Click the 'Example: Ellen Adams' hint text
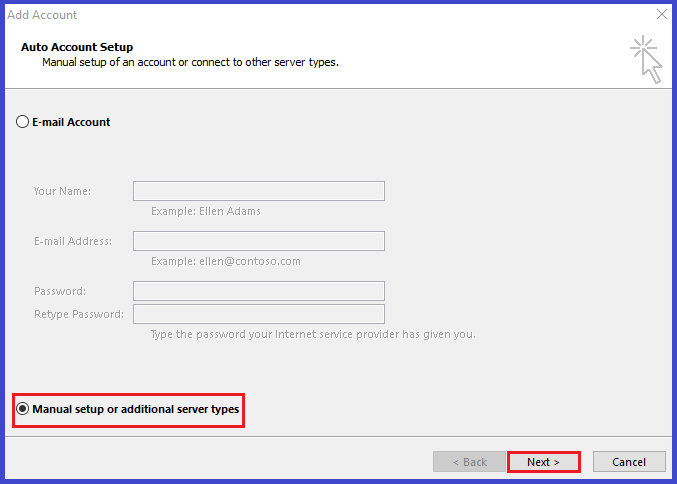This screenshot has height=484, width=677. coord(206,211)
